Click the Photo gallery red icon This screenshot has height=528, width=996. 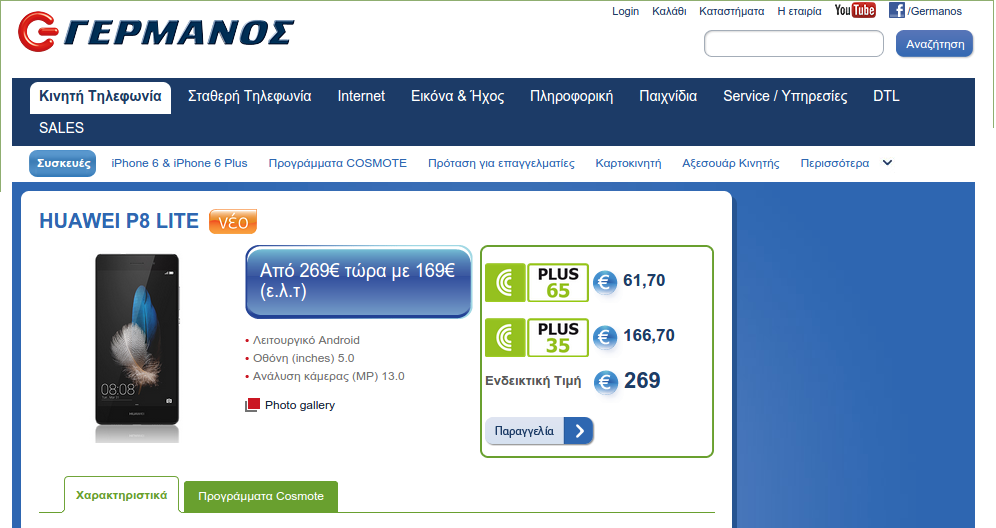click(x=252, y=405)
